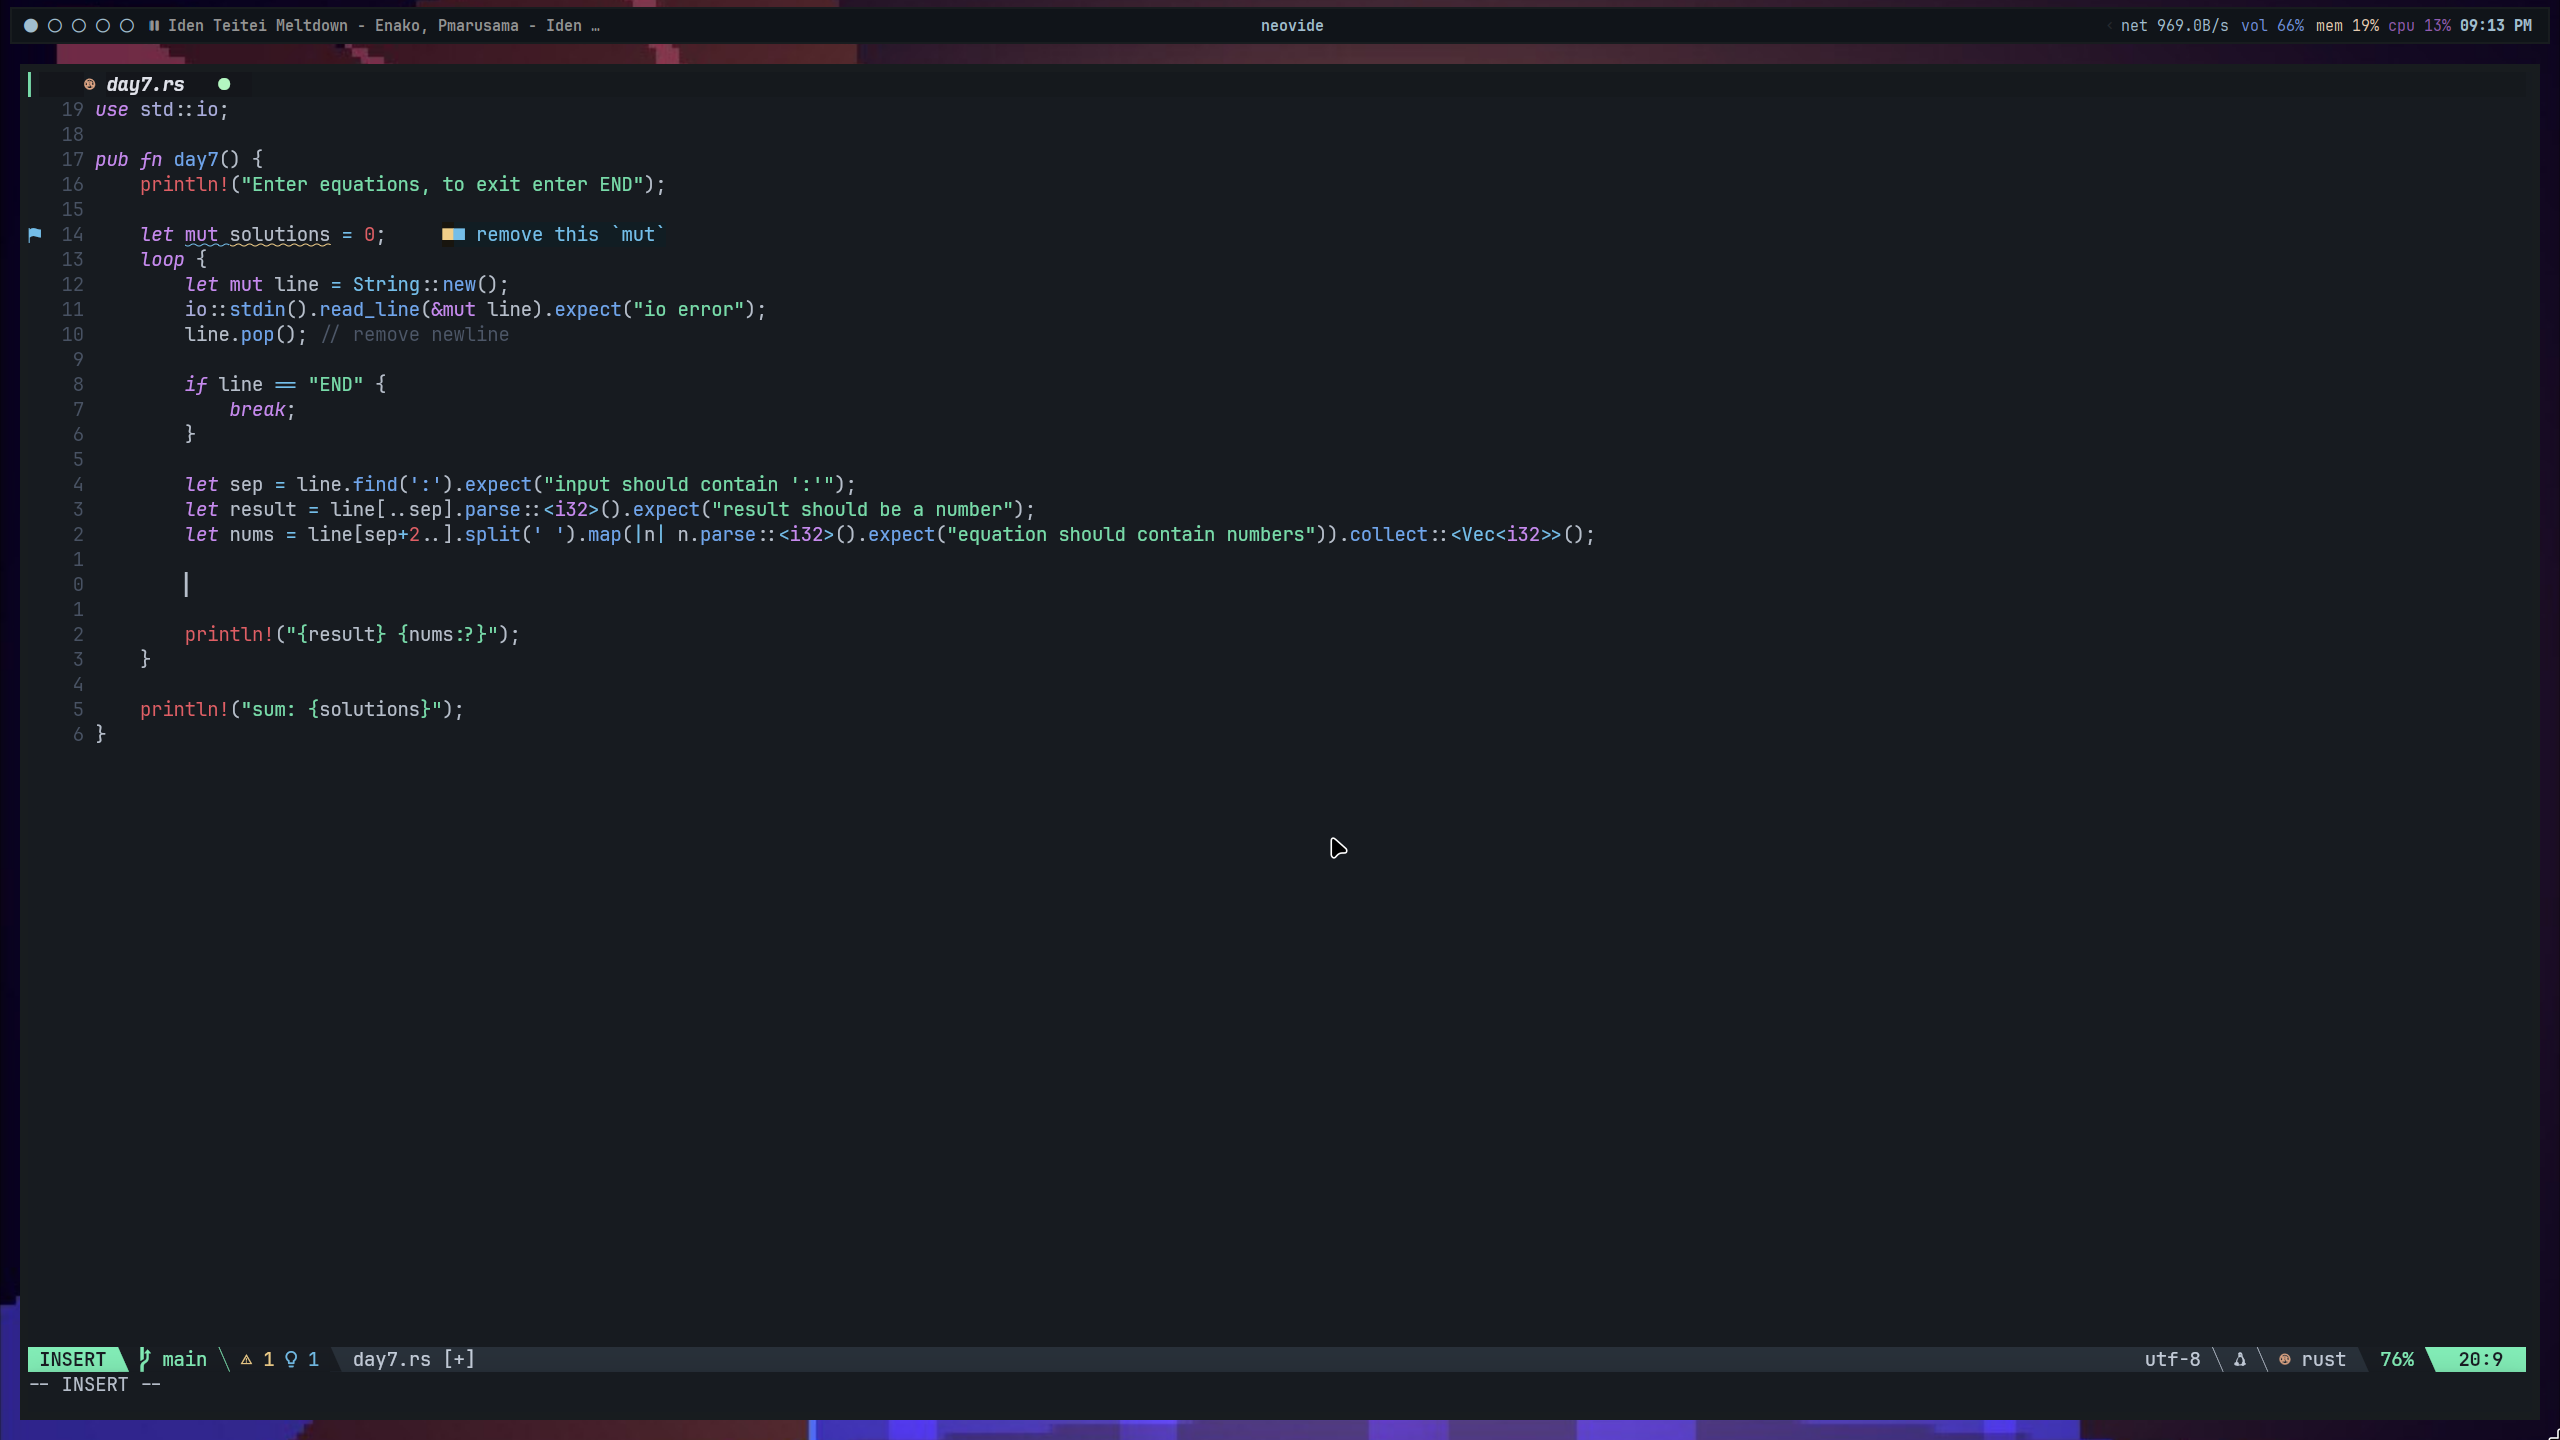
Task: Click the main branch name in statusline
Action: coord(184,1359)
